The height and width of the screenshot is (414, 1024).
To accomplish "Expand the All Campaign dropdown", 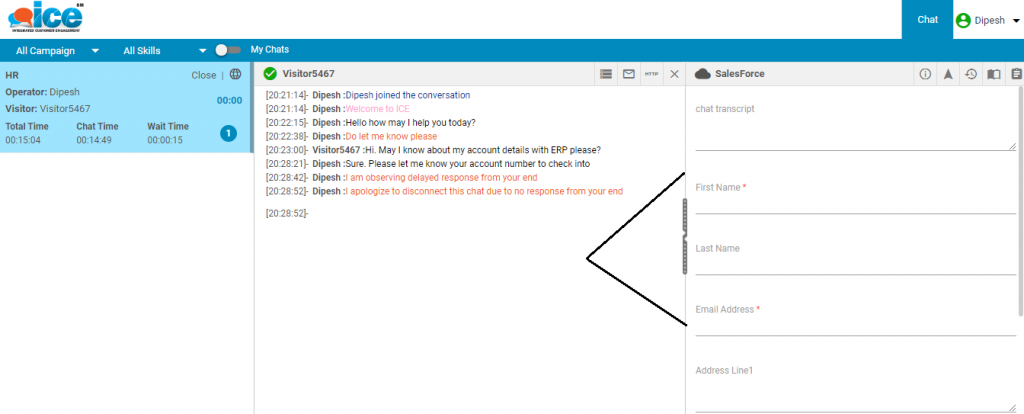I will (58, 50).
